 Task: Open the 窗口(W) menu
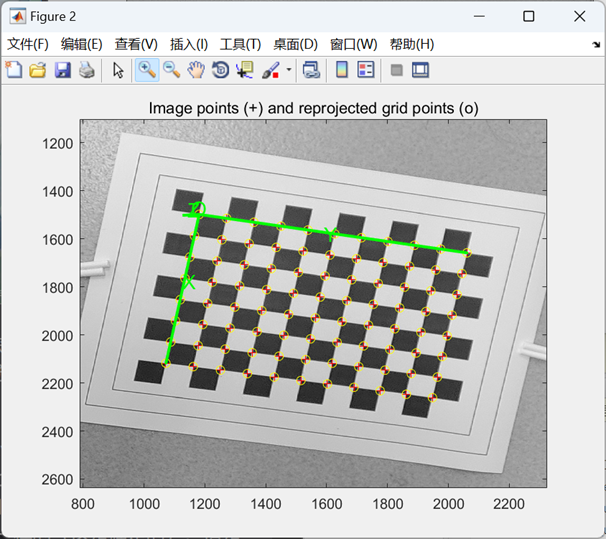point(354,44)
